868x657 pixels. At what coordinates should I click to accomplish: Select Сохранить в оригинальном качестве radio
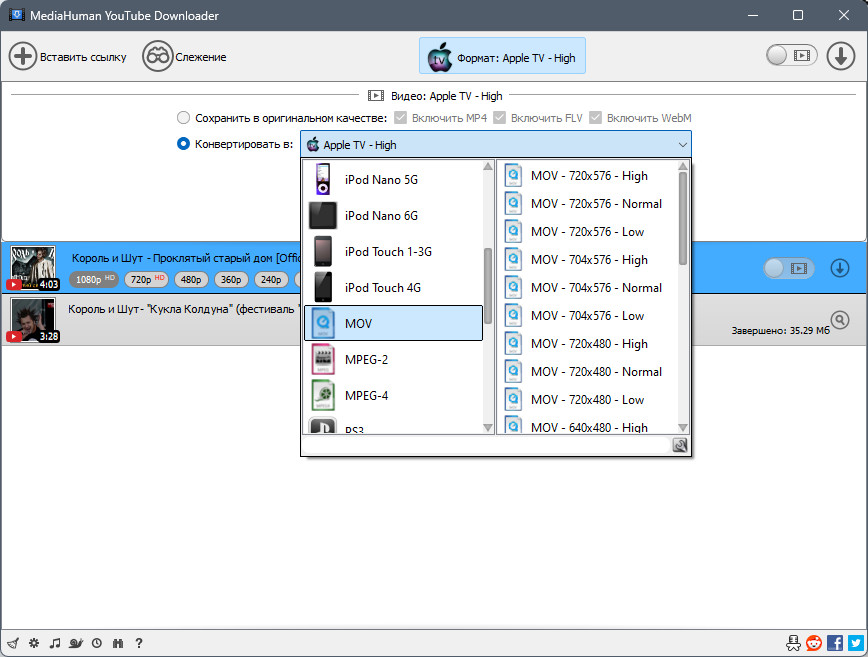[x=183, y=118]
